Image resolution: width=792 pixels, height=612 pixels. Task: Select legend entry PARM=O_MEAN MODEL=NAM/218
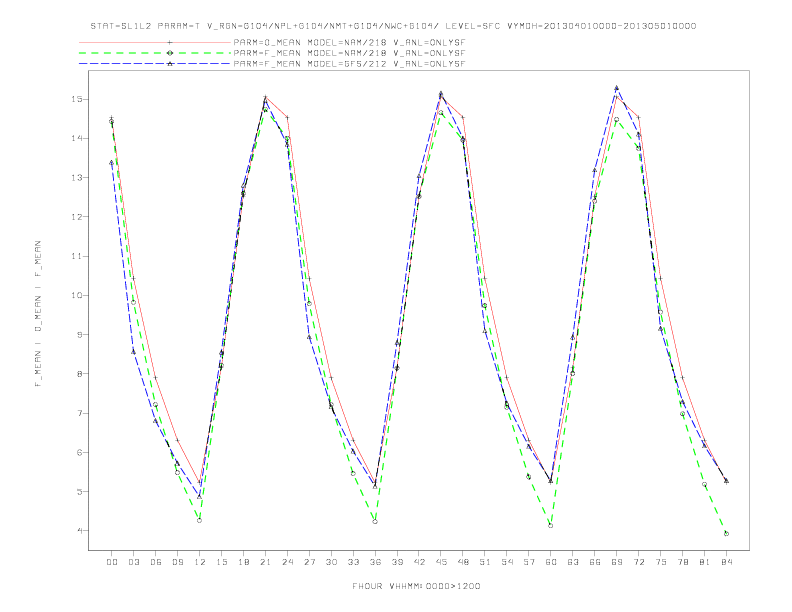click(349, 42)
